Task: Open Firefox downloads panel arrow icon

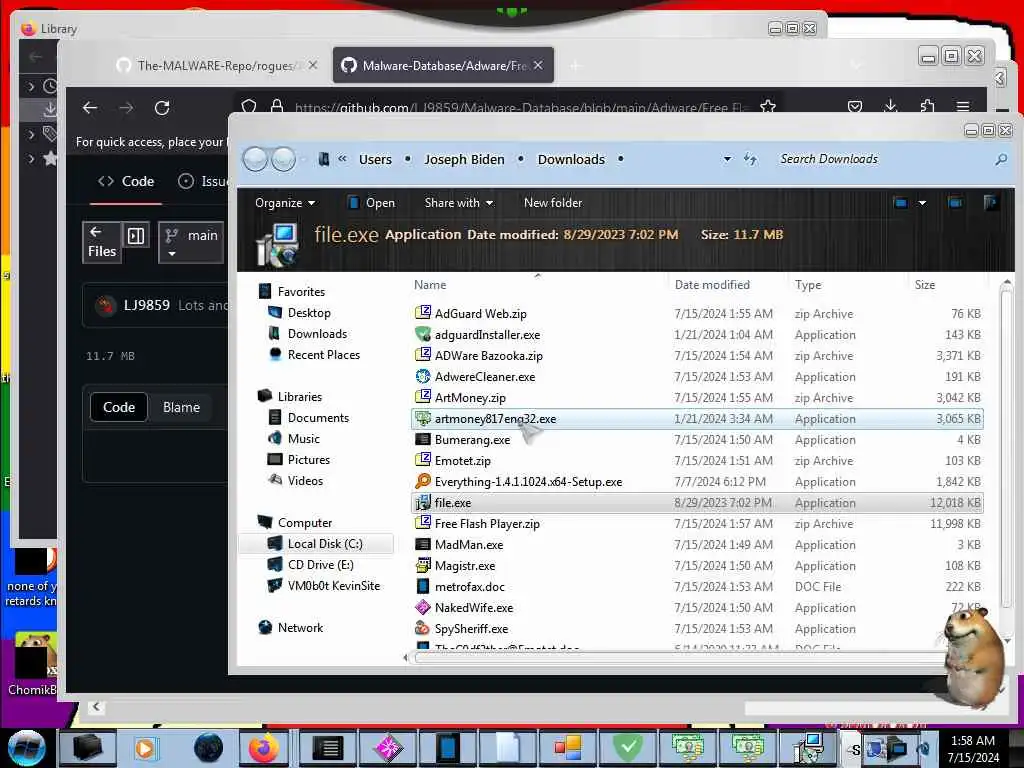Action: point(891,106)
